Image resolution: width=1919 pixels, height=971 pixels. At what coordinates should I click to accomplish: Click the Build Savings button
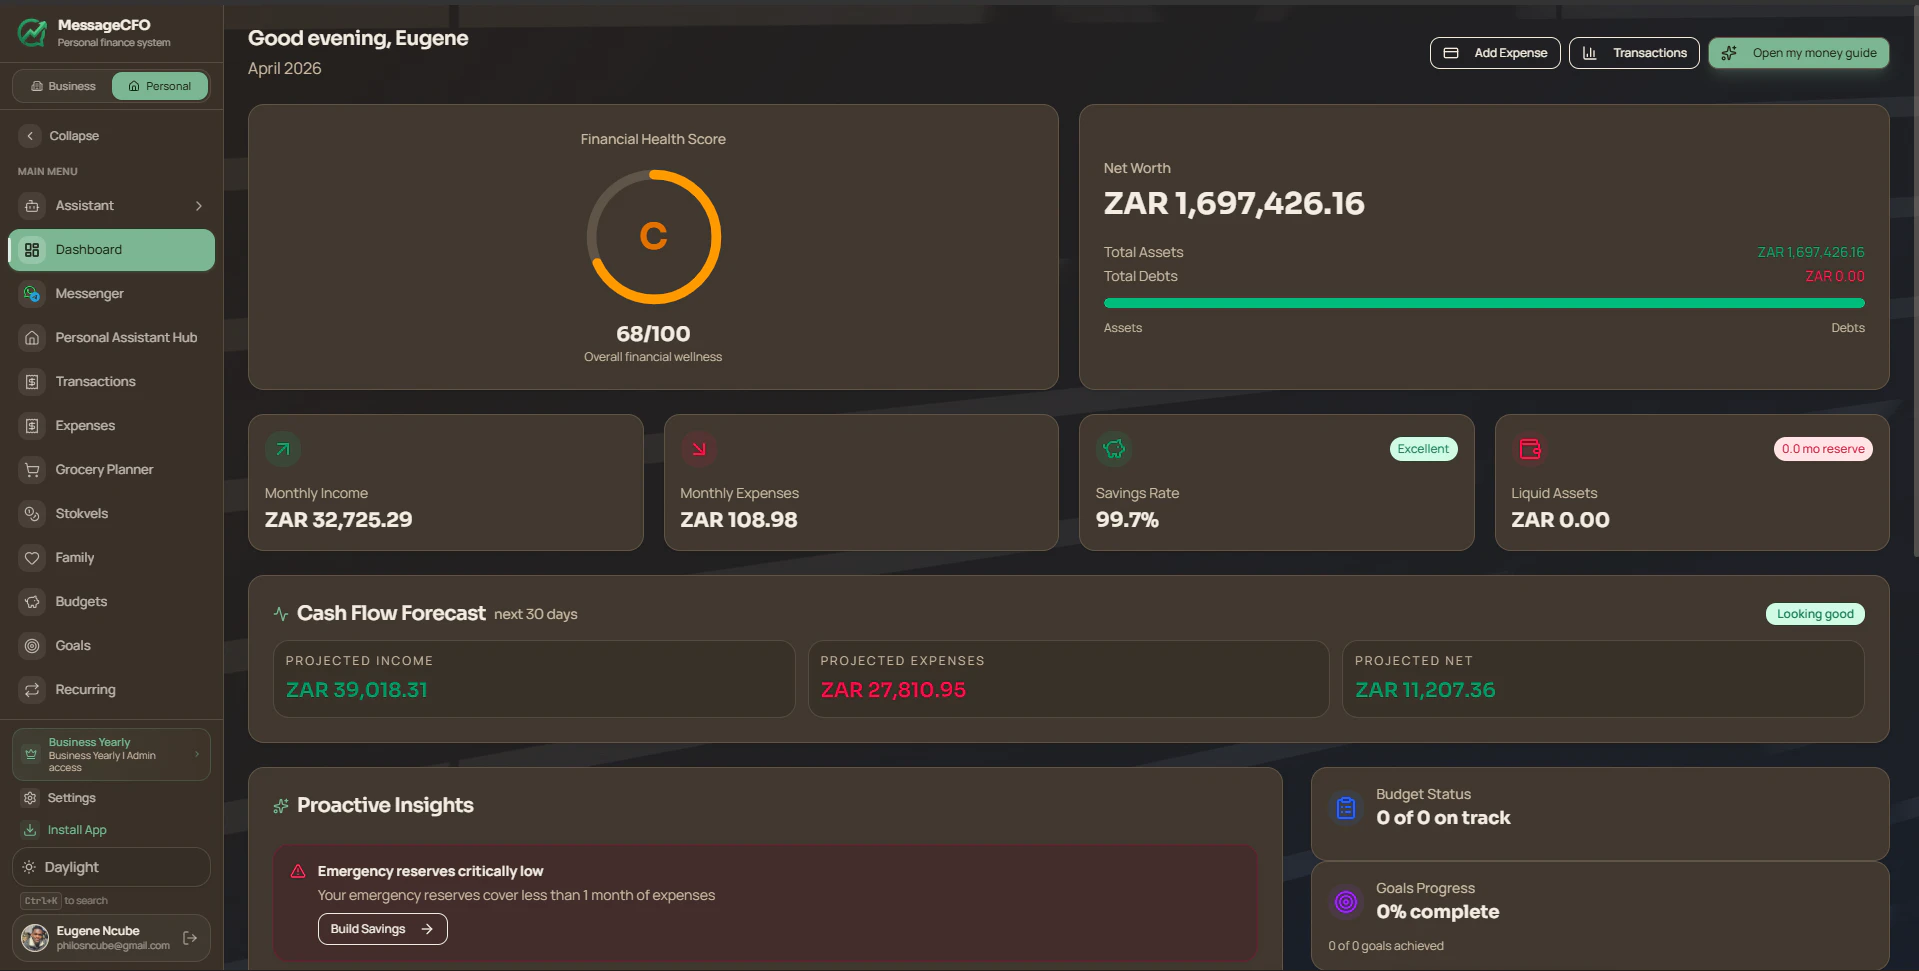[382, 929]
